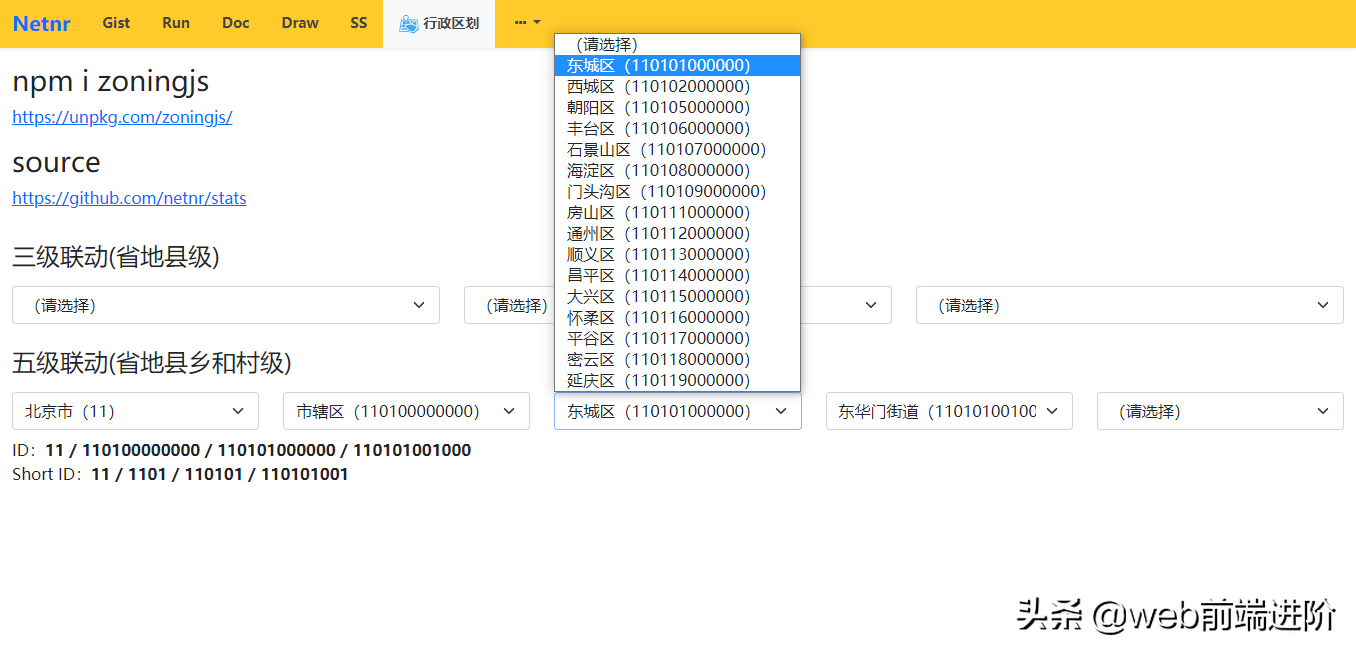Click the Netnr brand logo
This screenshot has width=1356, height=652.
tap(41, 23)
